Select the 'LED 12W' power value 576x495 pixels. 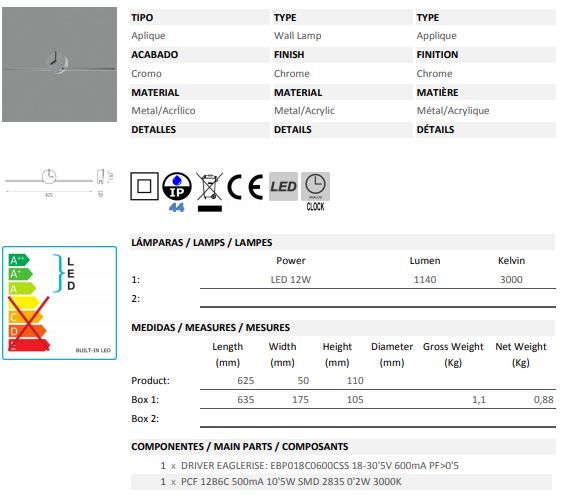click(x=291, y=280)
